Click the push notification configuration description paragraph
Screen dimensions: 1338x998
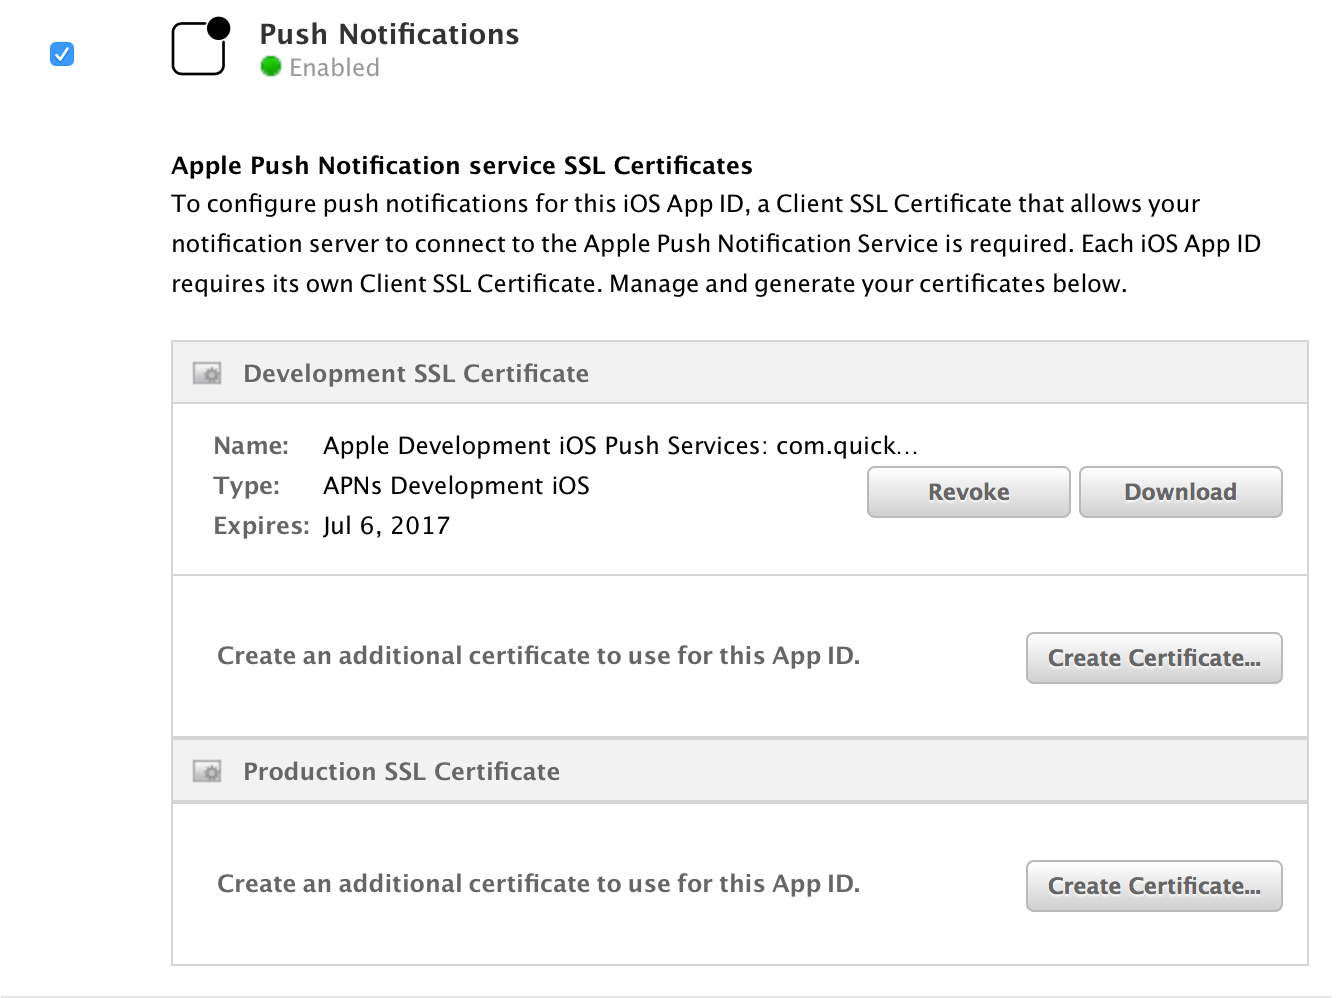pos(716,244)
